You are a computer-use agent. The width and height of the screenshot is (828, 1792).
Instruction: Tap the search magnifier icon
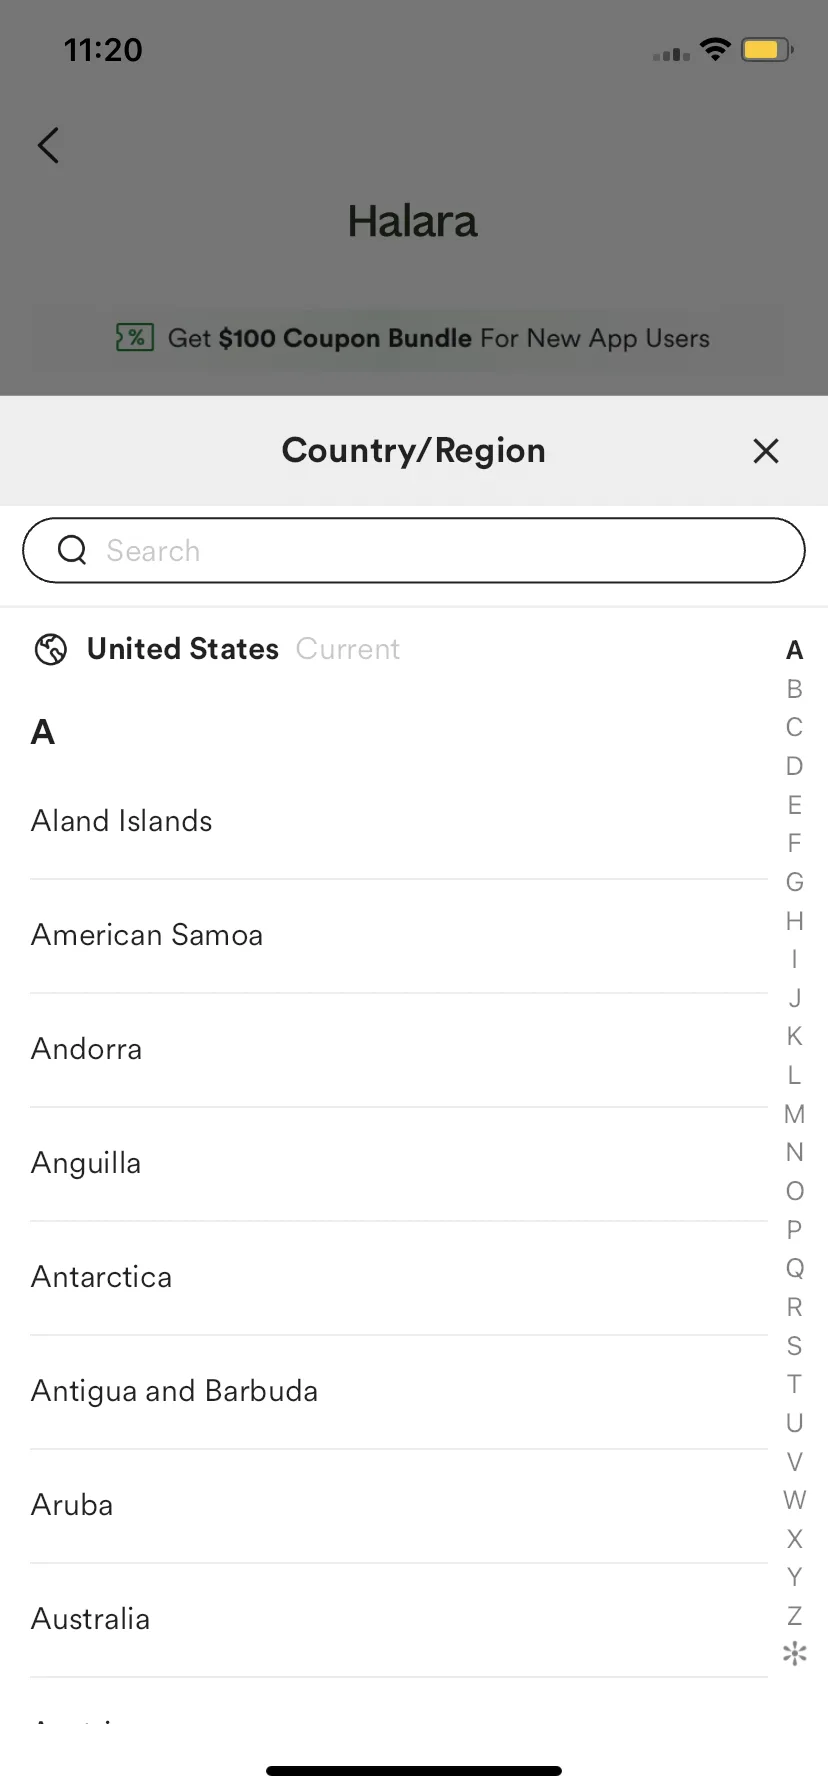coord(72,550)
